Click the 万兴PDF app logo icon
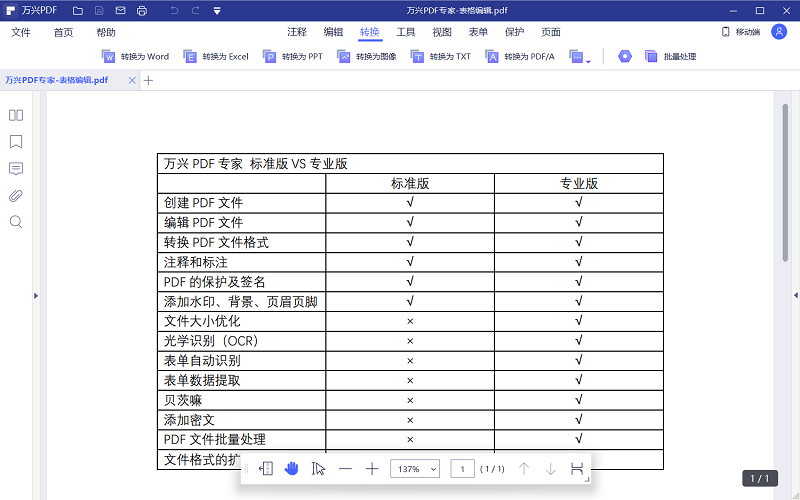800x500 pixels. [x=11, y=11]
